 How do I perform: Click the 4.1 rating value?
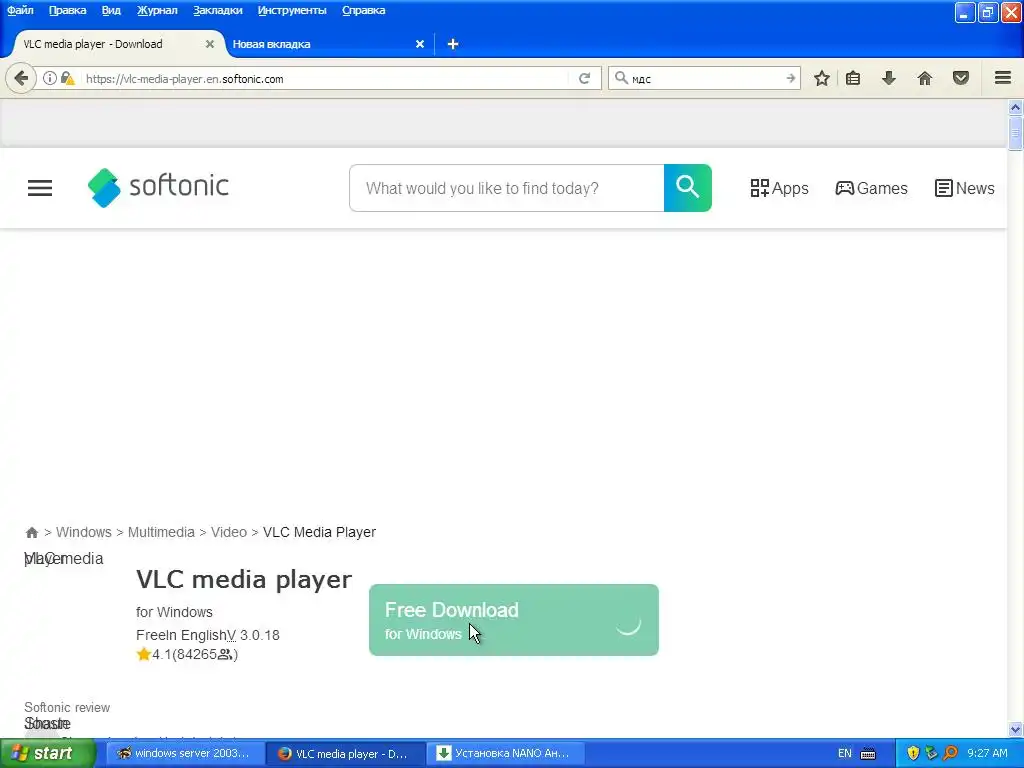point(162,654)
